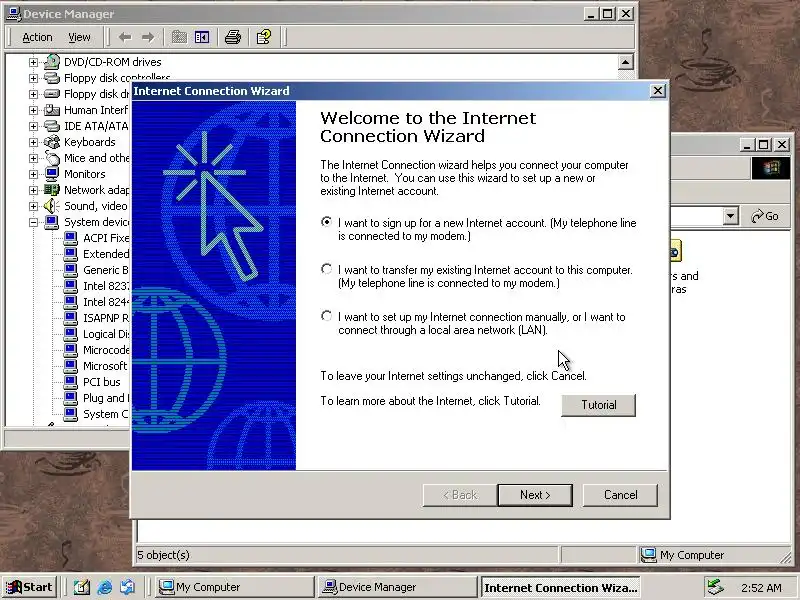Select the ACPI Fixed device icon

click(x=70, y=238)
